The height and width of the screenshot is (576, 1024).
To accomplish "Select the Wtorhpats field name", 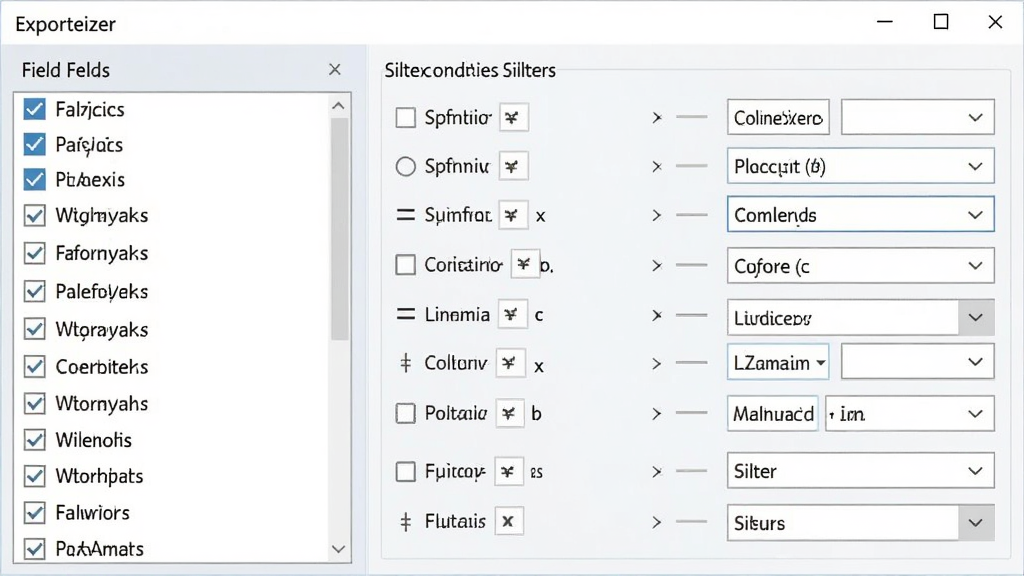I will point(99,476).
